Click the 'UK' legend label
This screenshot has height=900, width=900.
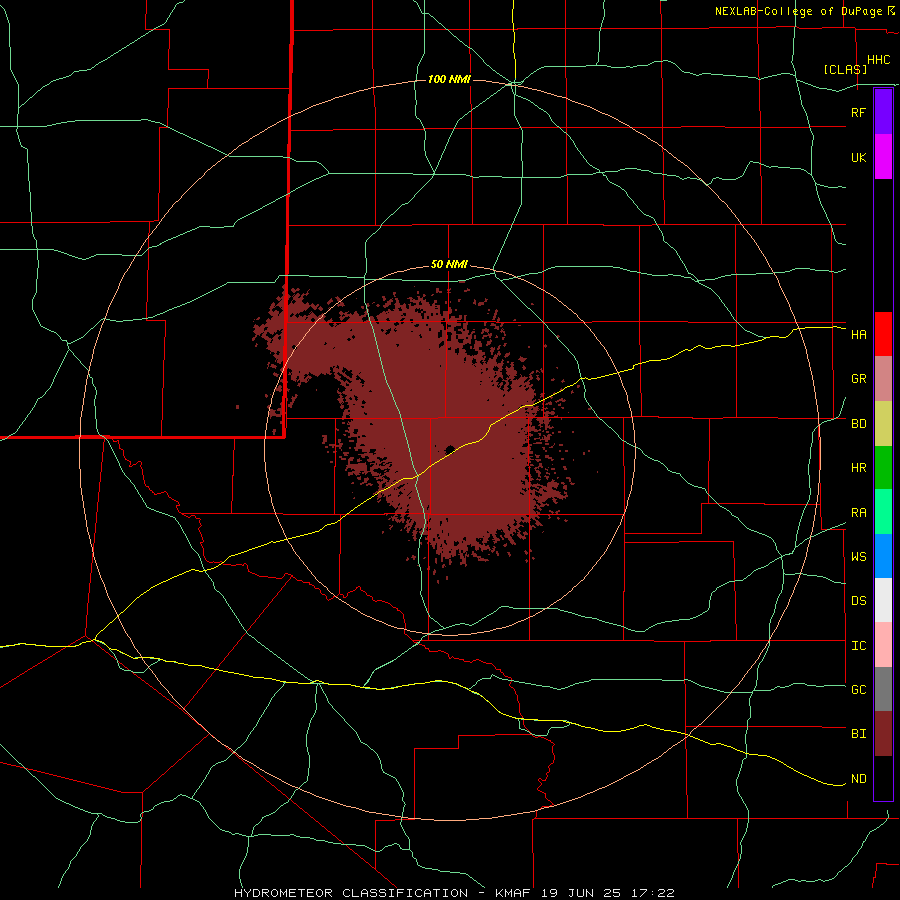[x=858, y=157]
